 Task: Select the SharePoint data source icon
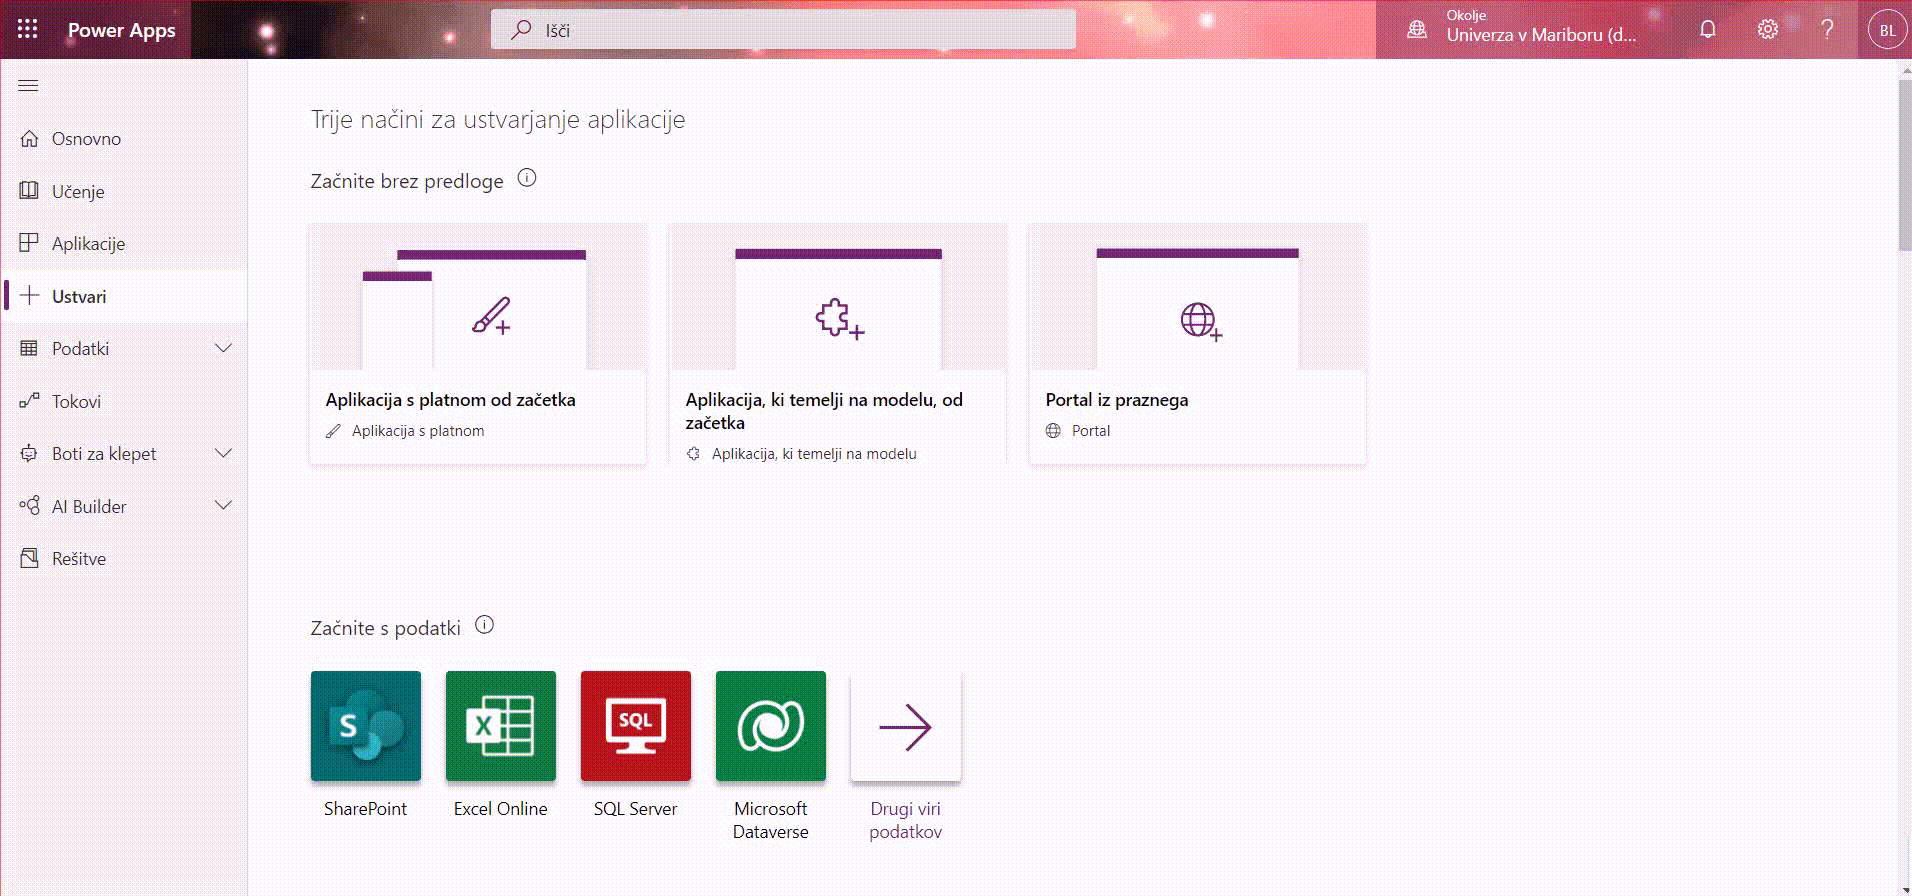[365, 725]
